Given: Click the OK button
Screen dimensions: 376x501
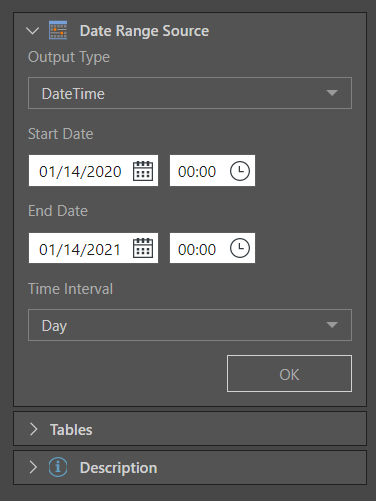Looking at the screenshot, I should pos(289,374).
